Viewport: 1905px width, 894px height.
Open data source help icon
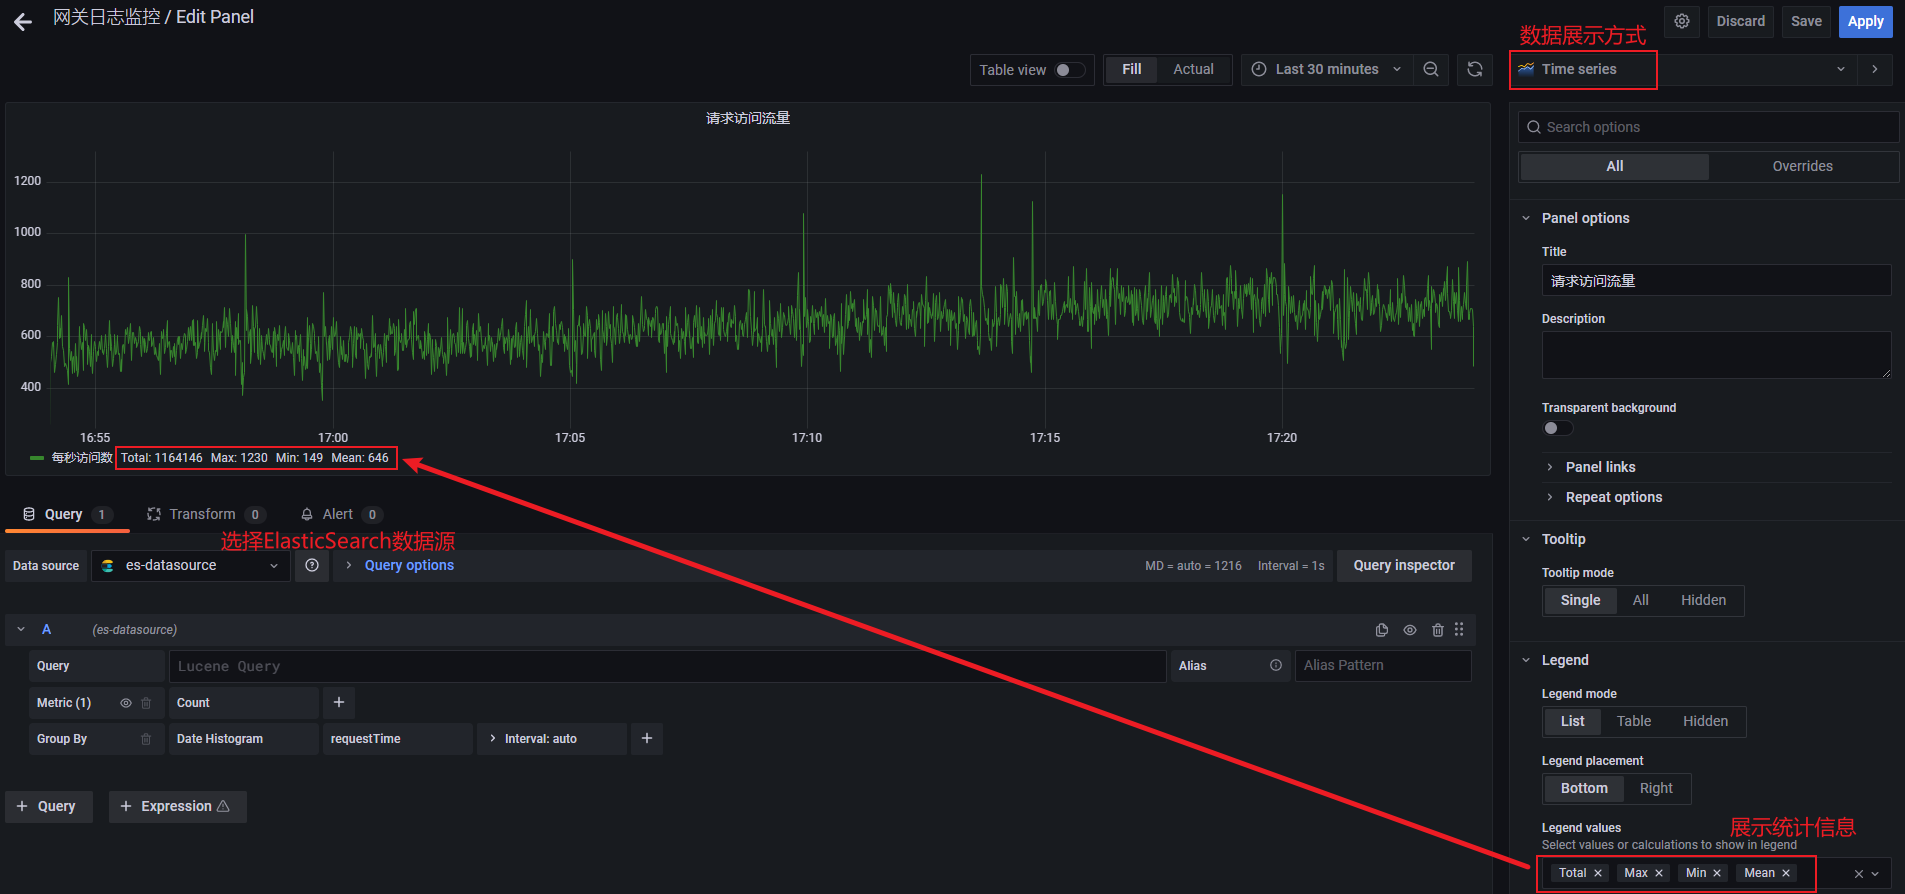pos(312,565)
